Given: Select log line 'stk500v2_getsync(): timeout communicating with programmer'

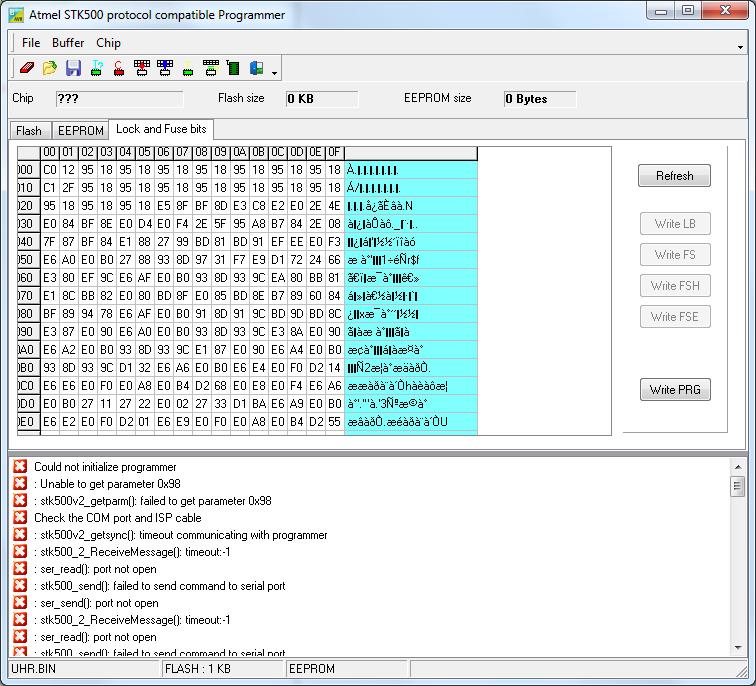Looking at the screenshot, I should point(181,535).
